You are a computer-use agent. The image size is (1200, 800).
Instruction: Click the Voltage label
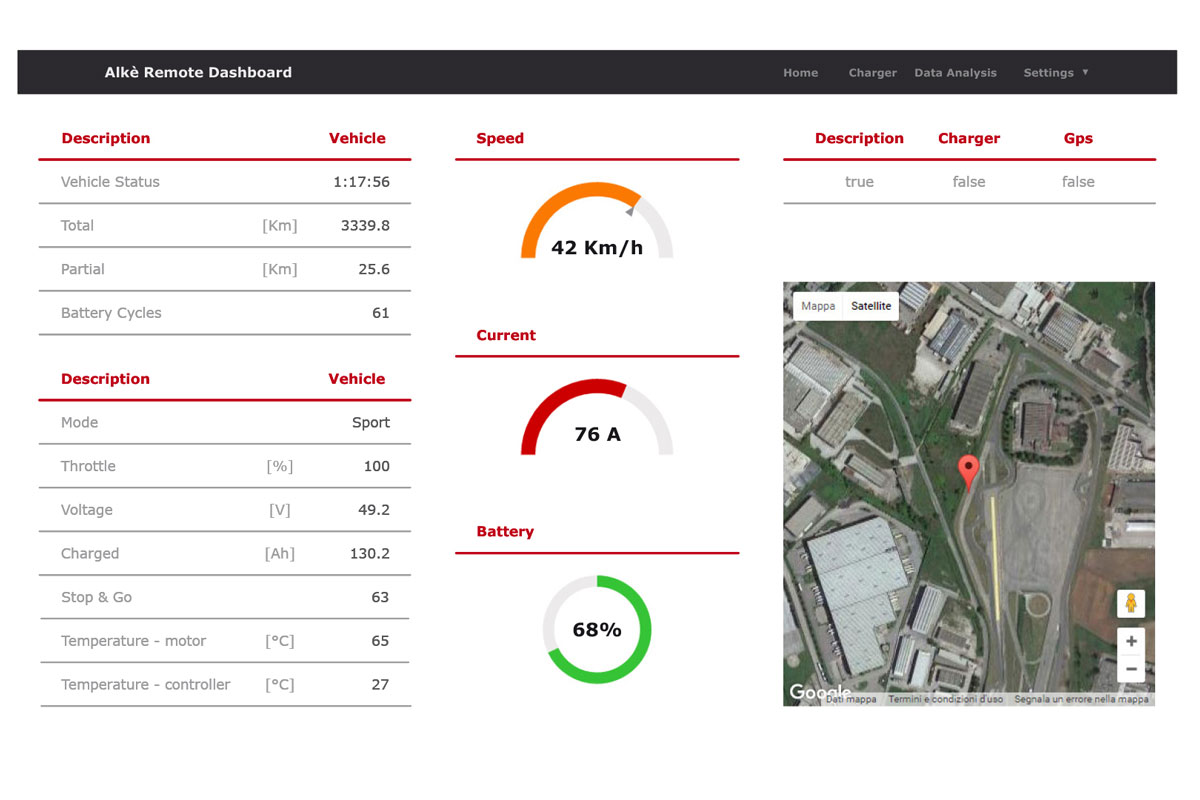(x=87, y=510)
